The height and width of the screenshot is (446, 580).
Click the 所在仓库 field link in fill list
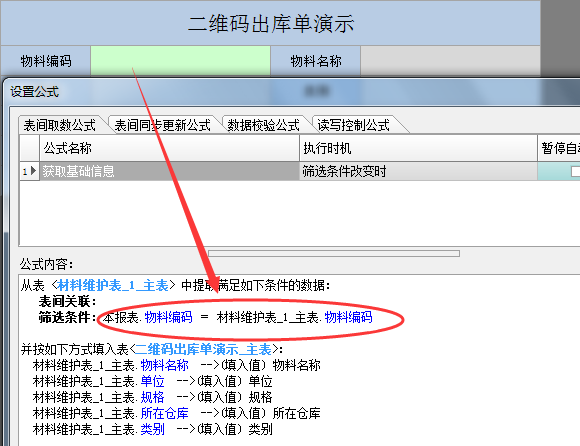point(165,413)
